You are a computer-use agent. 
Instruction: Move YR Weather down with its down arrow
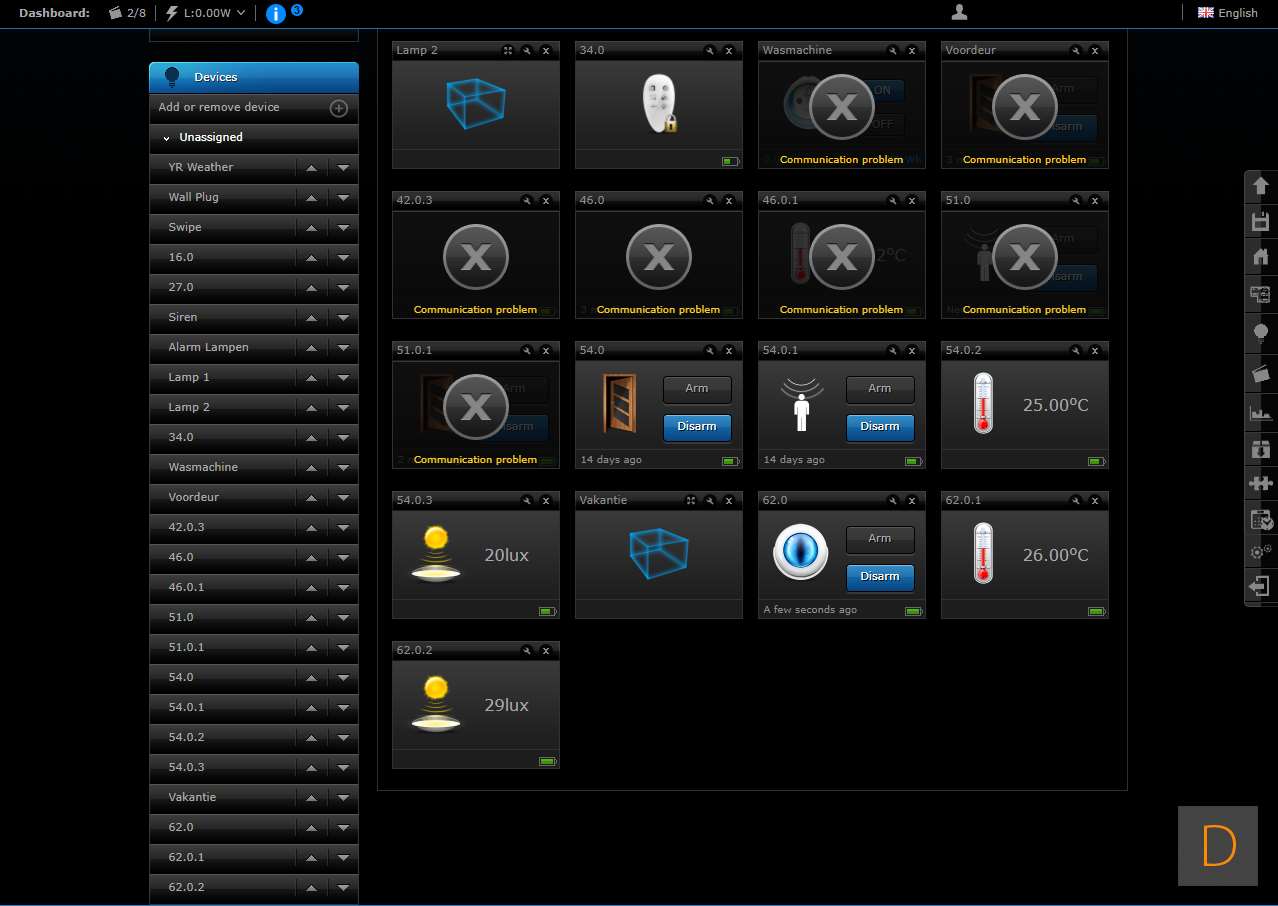pyautogui.click(x=343, y=168)
